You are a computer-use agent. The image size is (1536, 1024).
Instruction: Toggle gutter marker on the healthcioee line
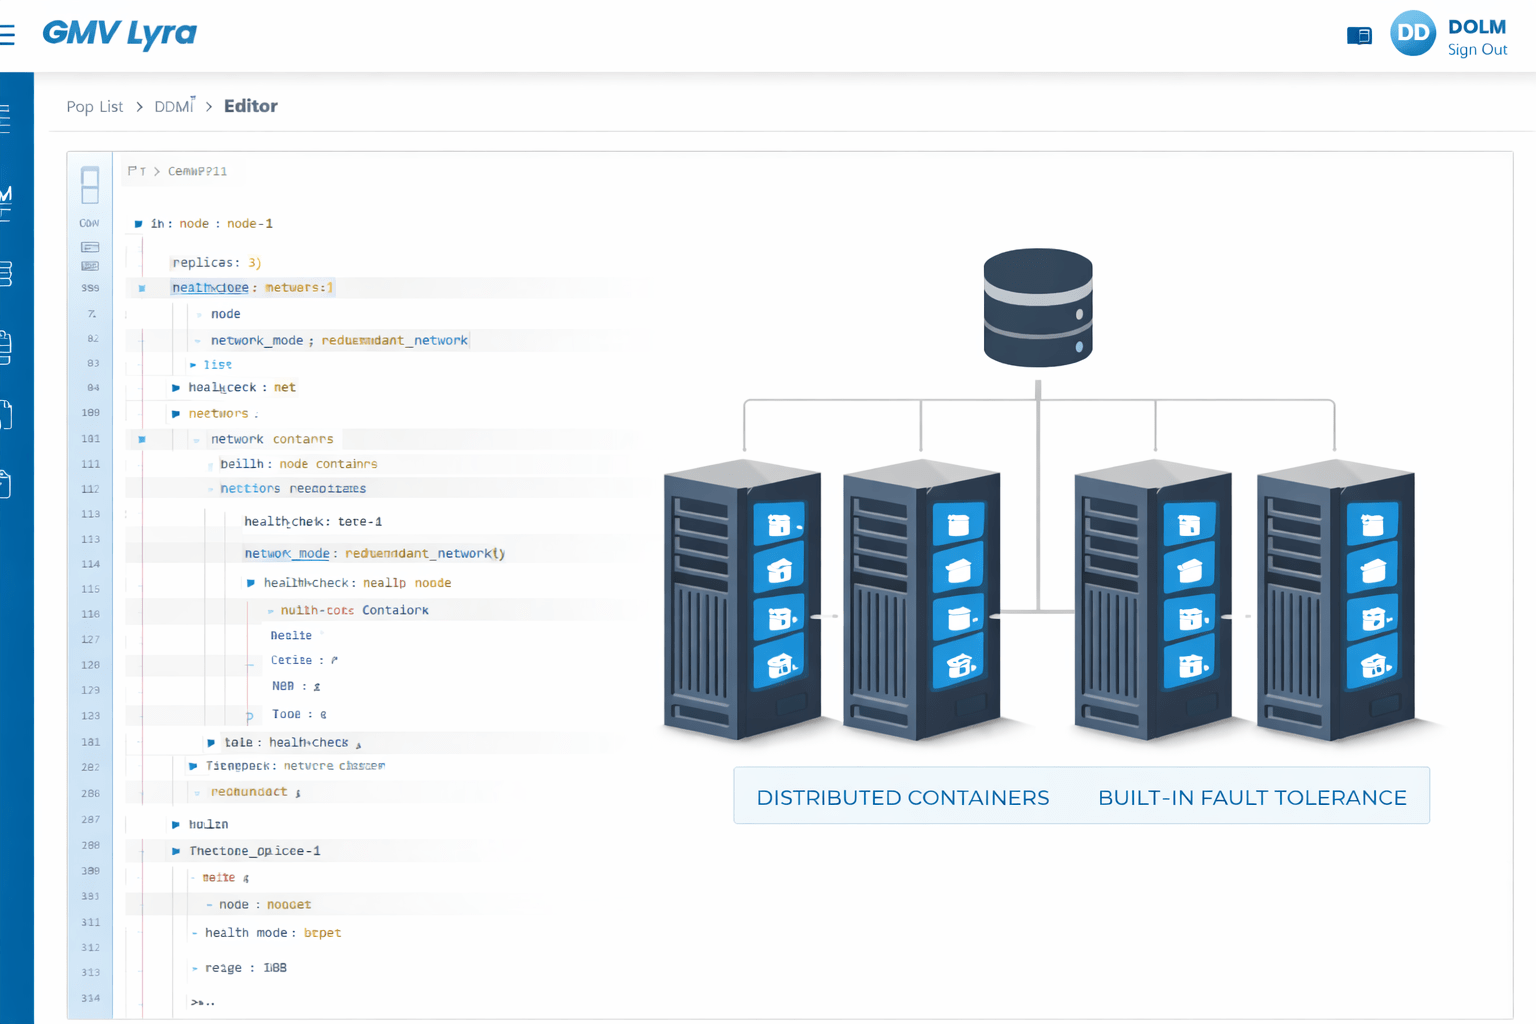142,288
